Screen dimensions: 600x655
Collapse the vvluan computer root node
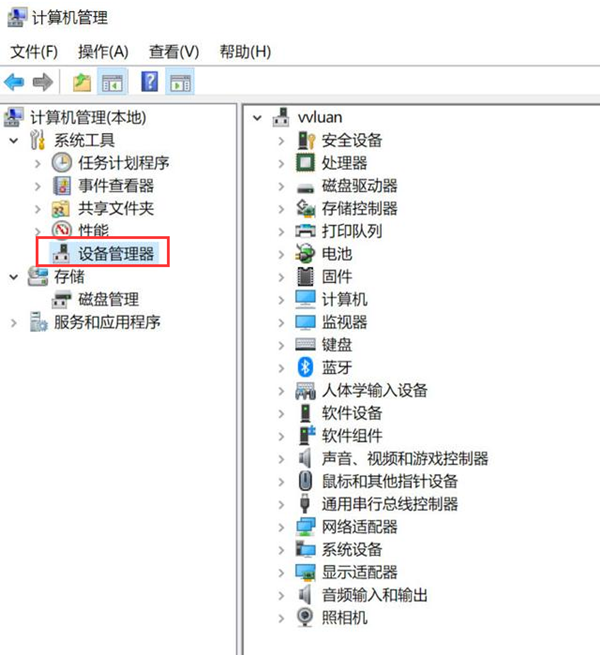pyautogui.click(x=257, y=118)
